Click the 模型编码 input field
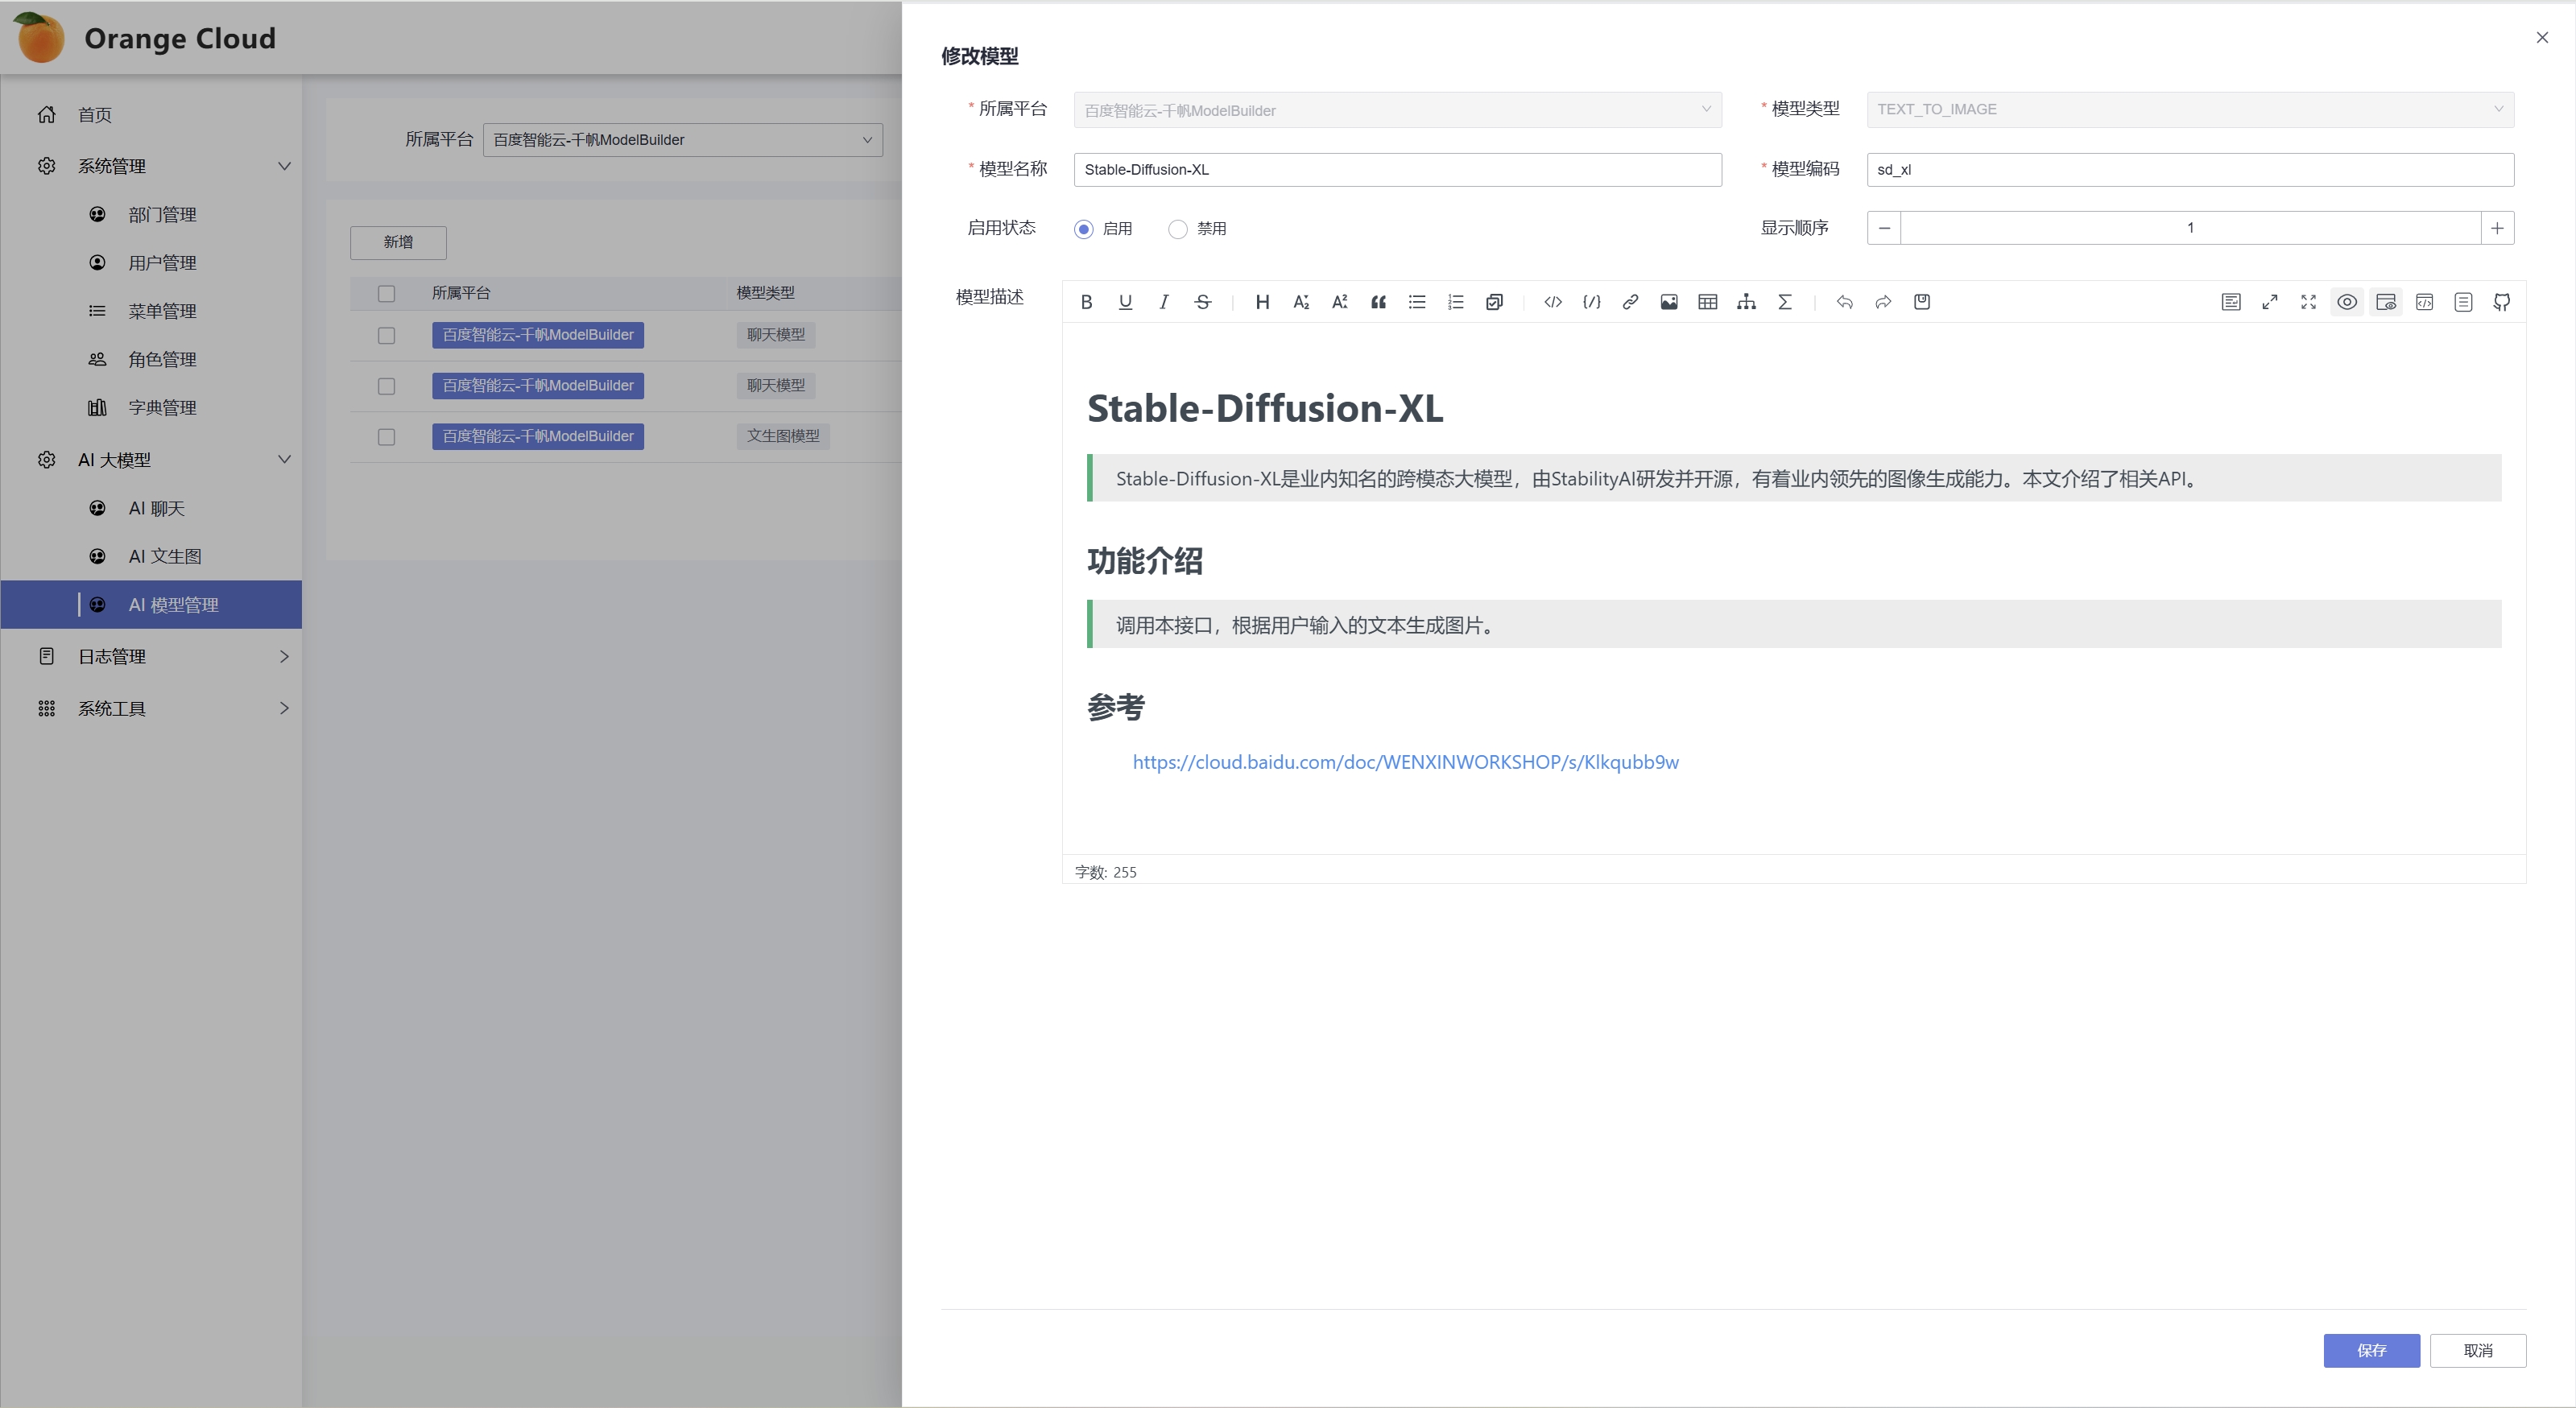2576x1408 pixels. (x=2190, y=170)
